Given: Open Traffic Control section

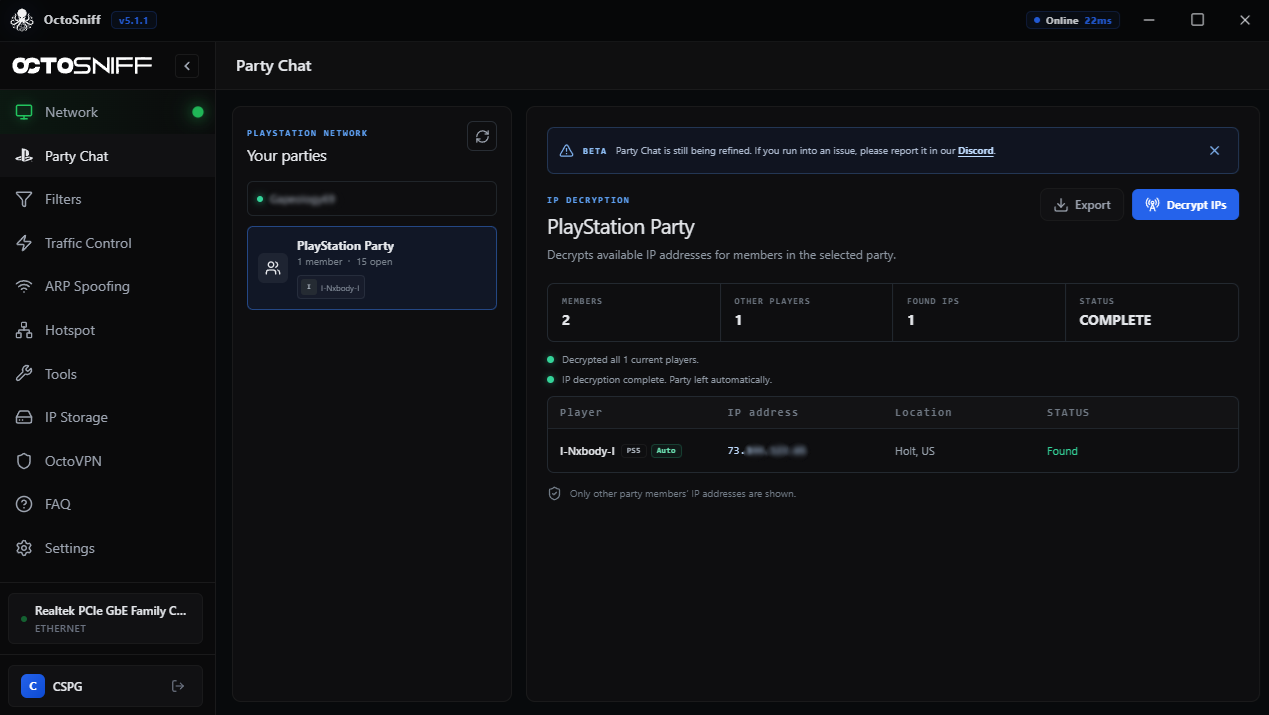Looking at the screenshot, I should point(107,243).
